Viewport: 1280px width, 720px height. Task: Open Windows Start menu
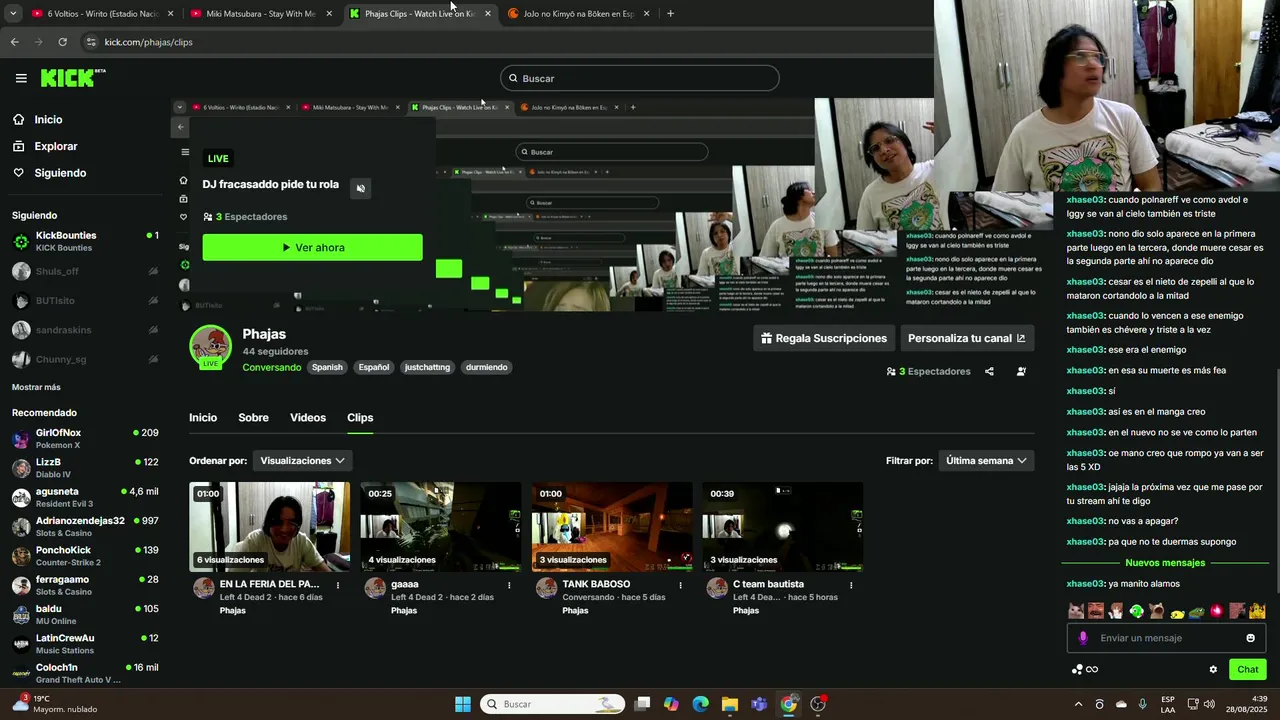click(x=463, y=704)
